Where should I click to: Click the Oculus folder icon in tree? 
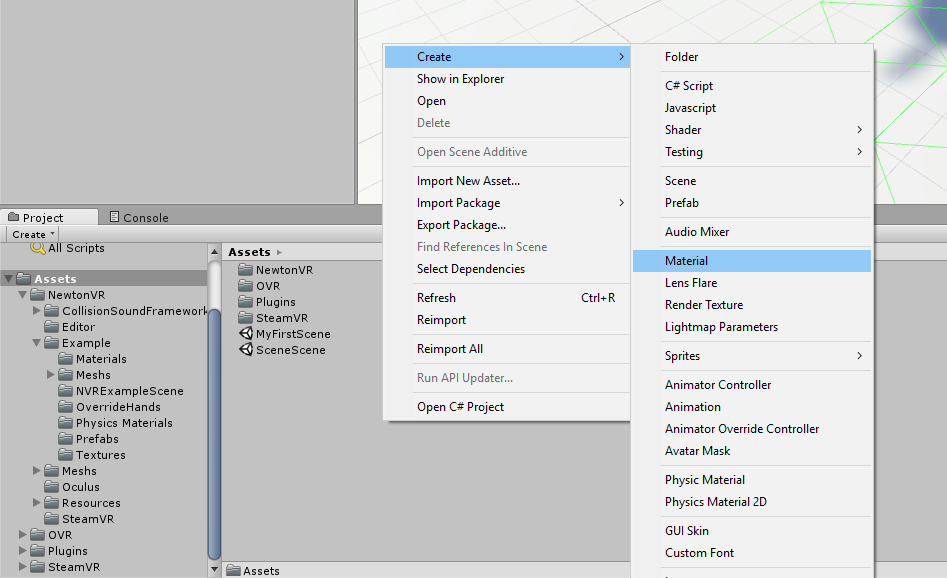[x=51, y=486]
